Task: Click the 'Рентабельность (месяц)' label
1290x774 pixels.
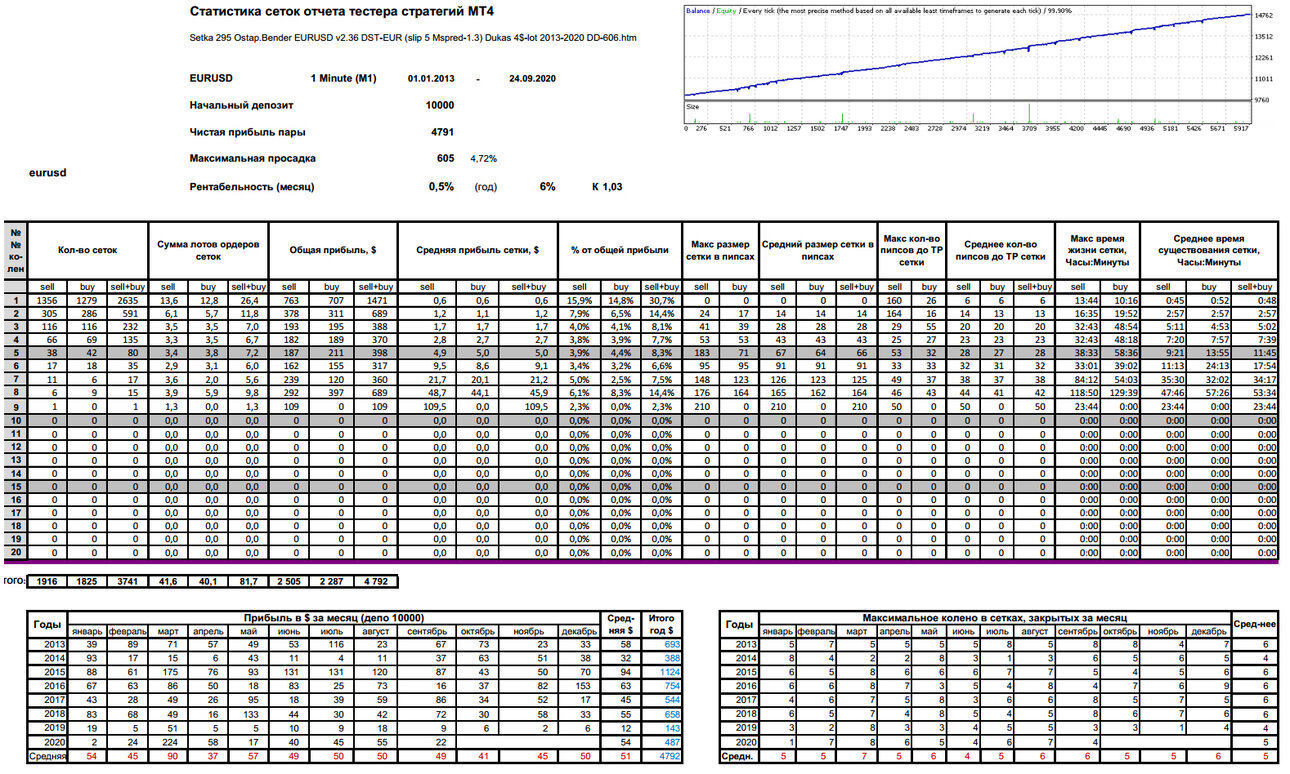Action: point(252,187)
